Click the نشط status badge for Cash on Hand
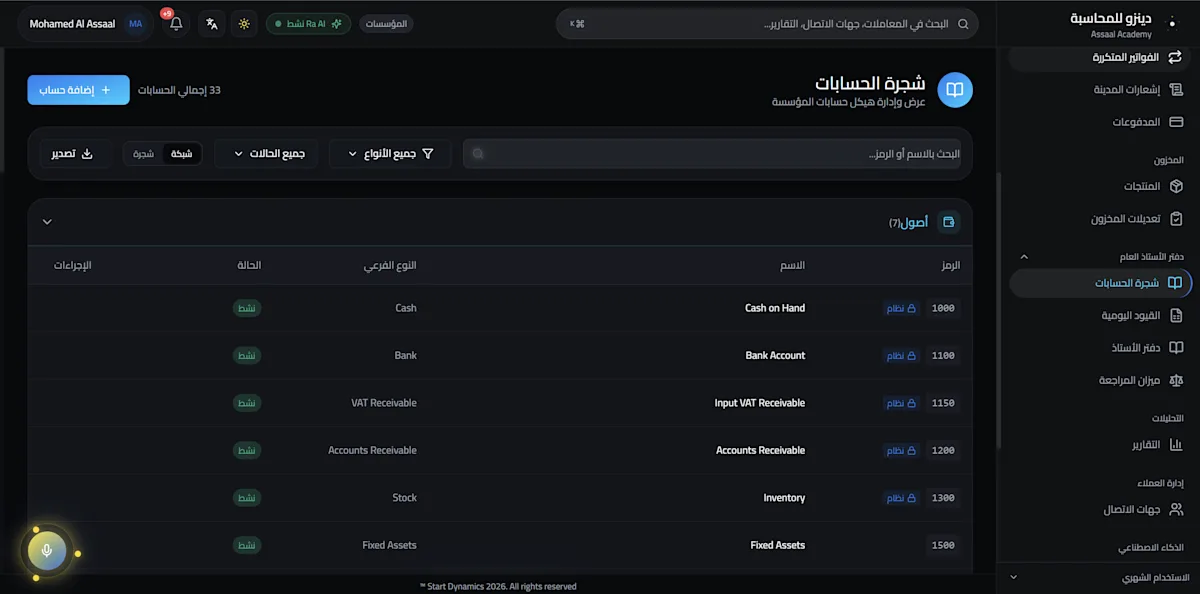This screenshot has height=594, width=1200. pos(246,308)
